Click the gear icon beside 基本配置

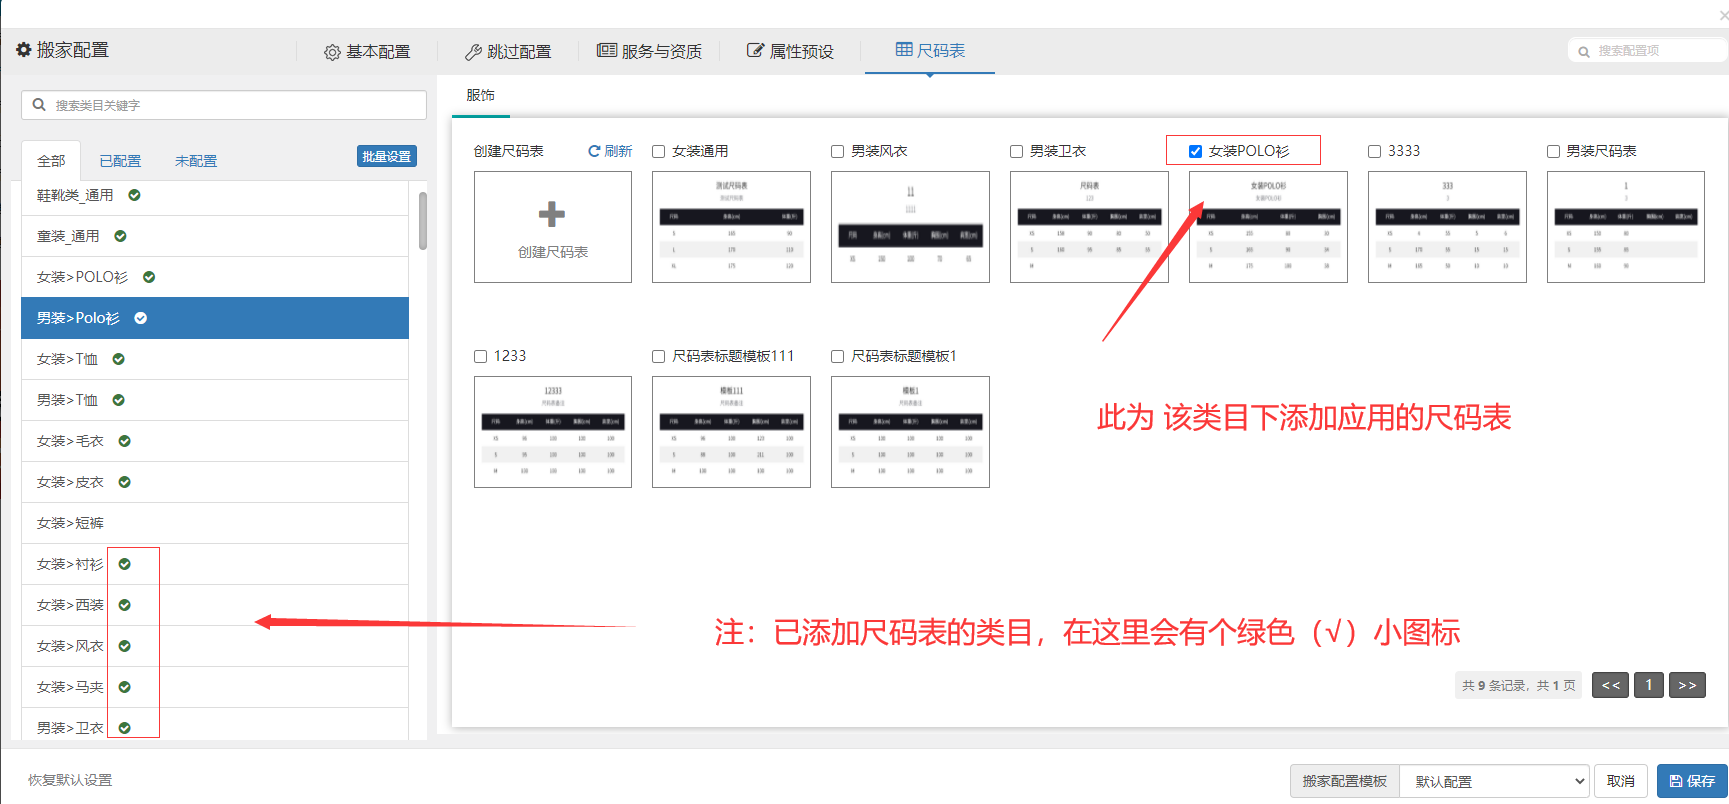coord(332,52)
